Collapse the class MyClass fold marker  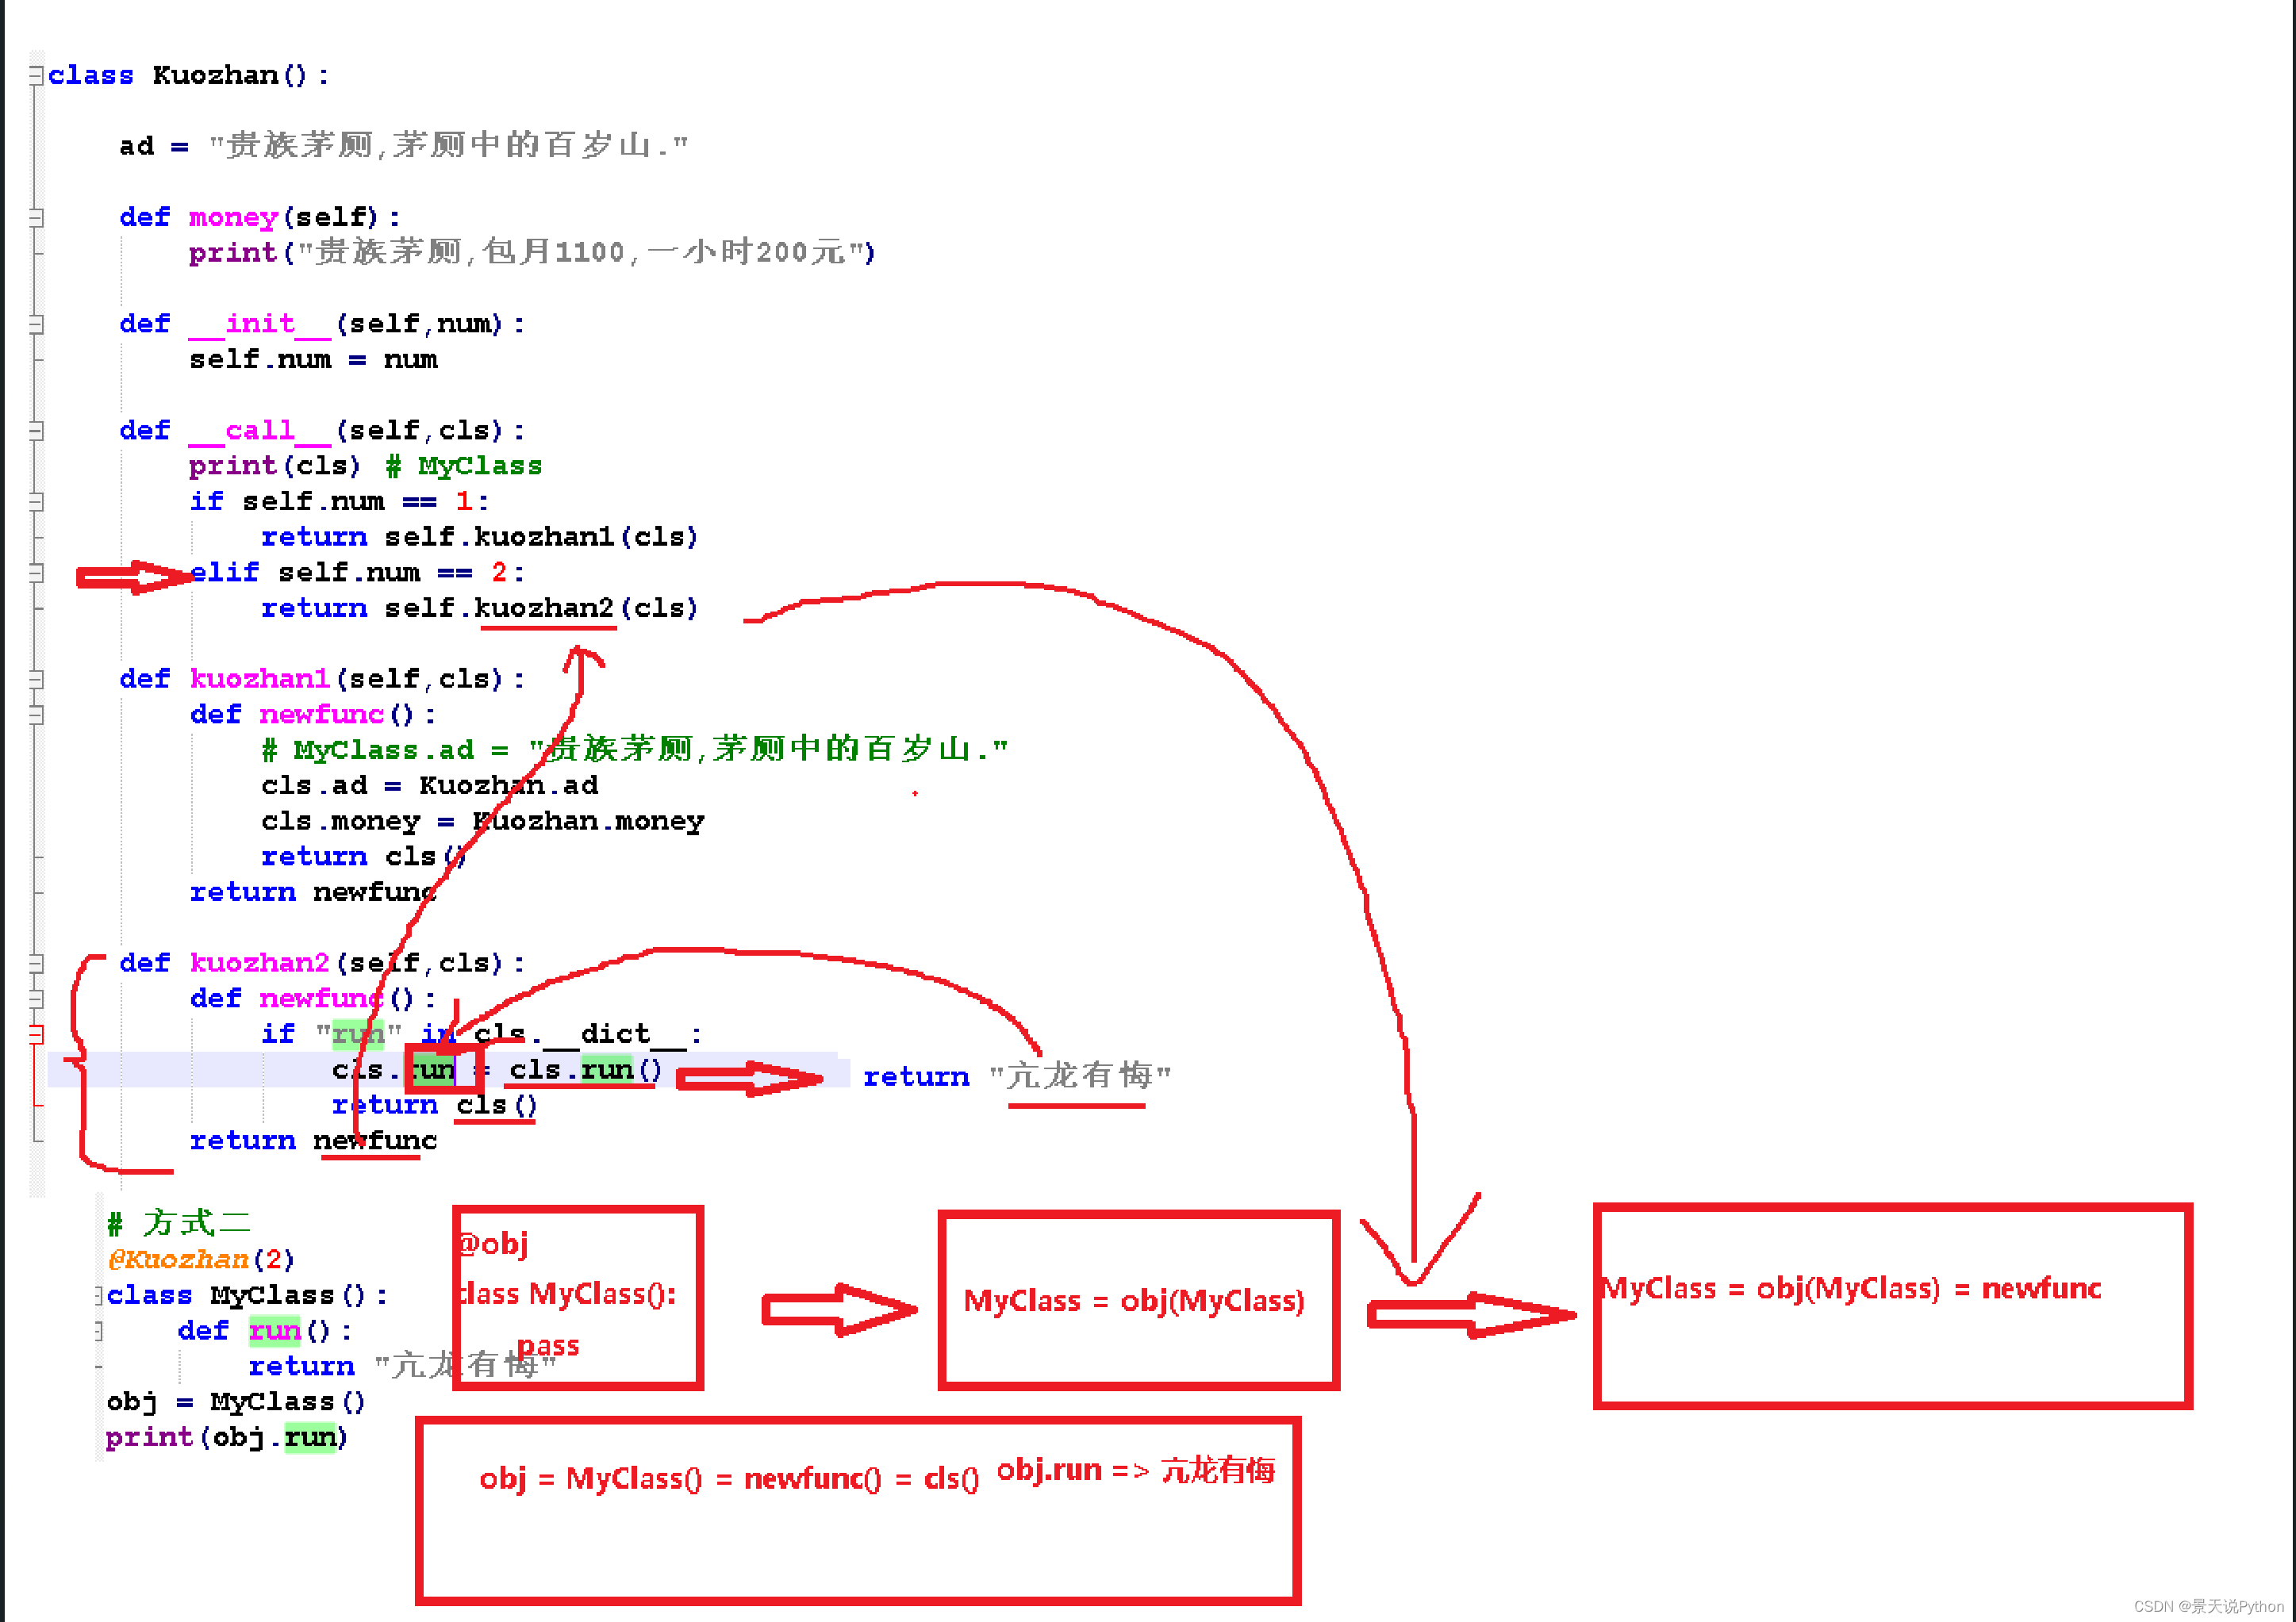(x=99, y=1296)
